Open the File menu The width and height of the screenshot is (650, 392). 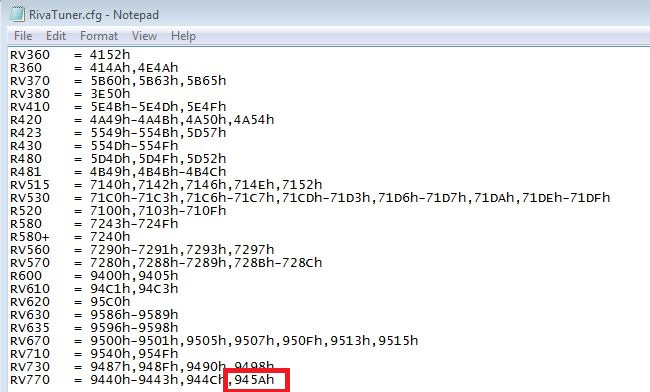[23, 36]
